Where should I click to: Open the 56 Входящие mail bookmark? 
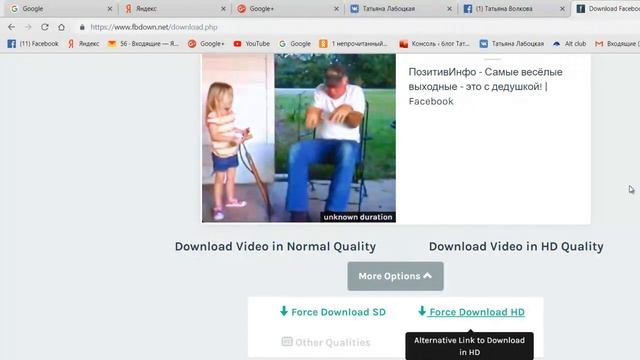(143, 44)
